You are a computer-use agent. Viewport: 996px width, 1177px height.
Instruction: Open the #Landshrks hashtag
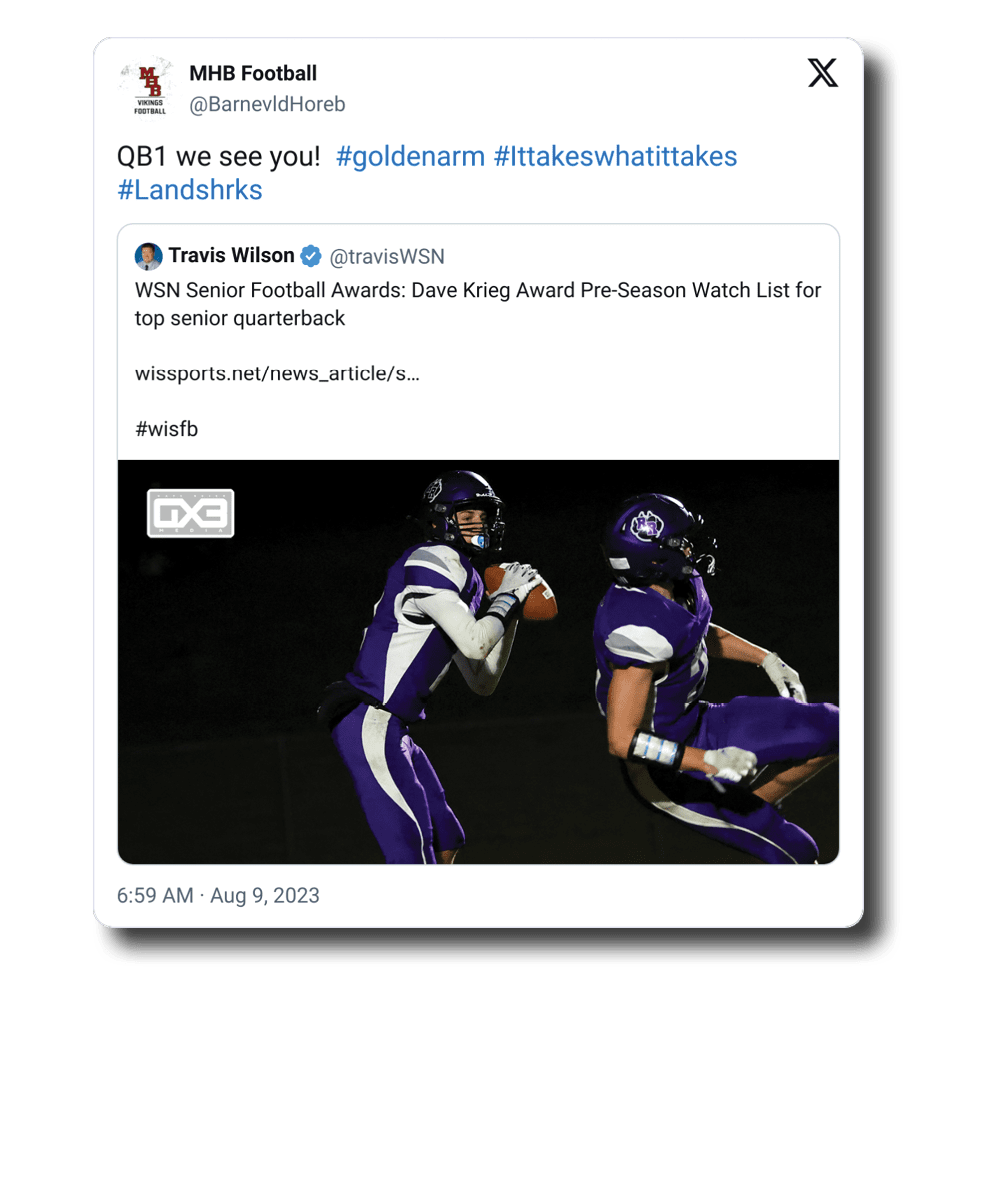pyautogui.click(x=190, y=190)
